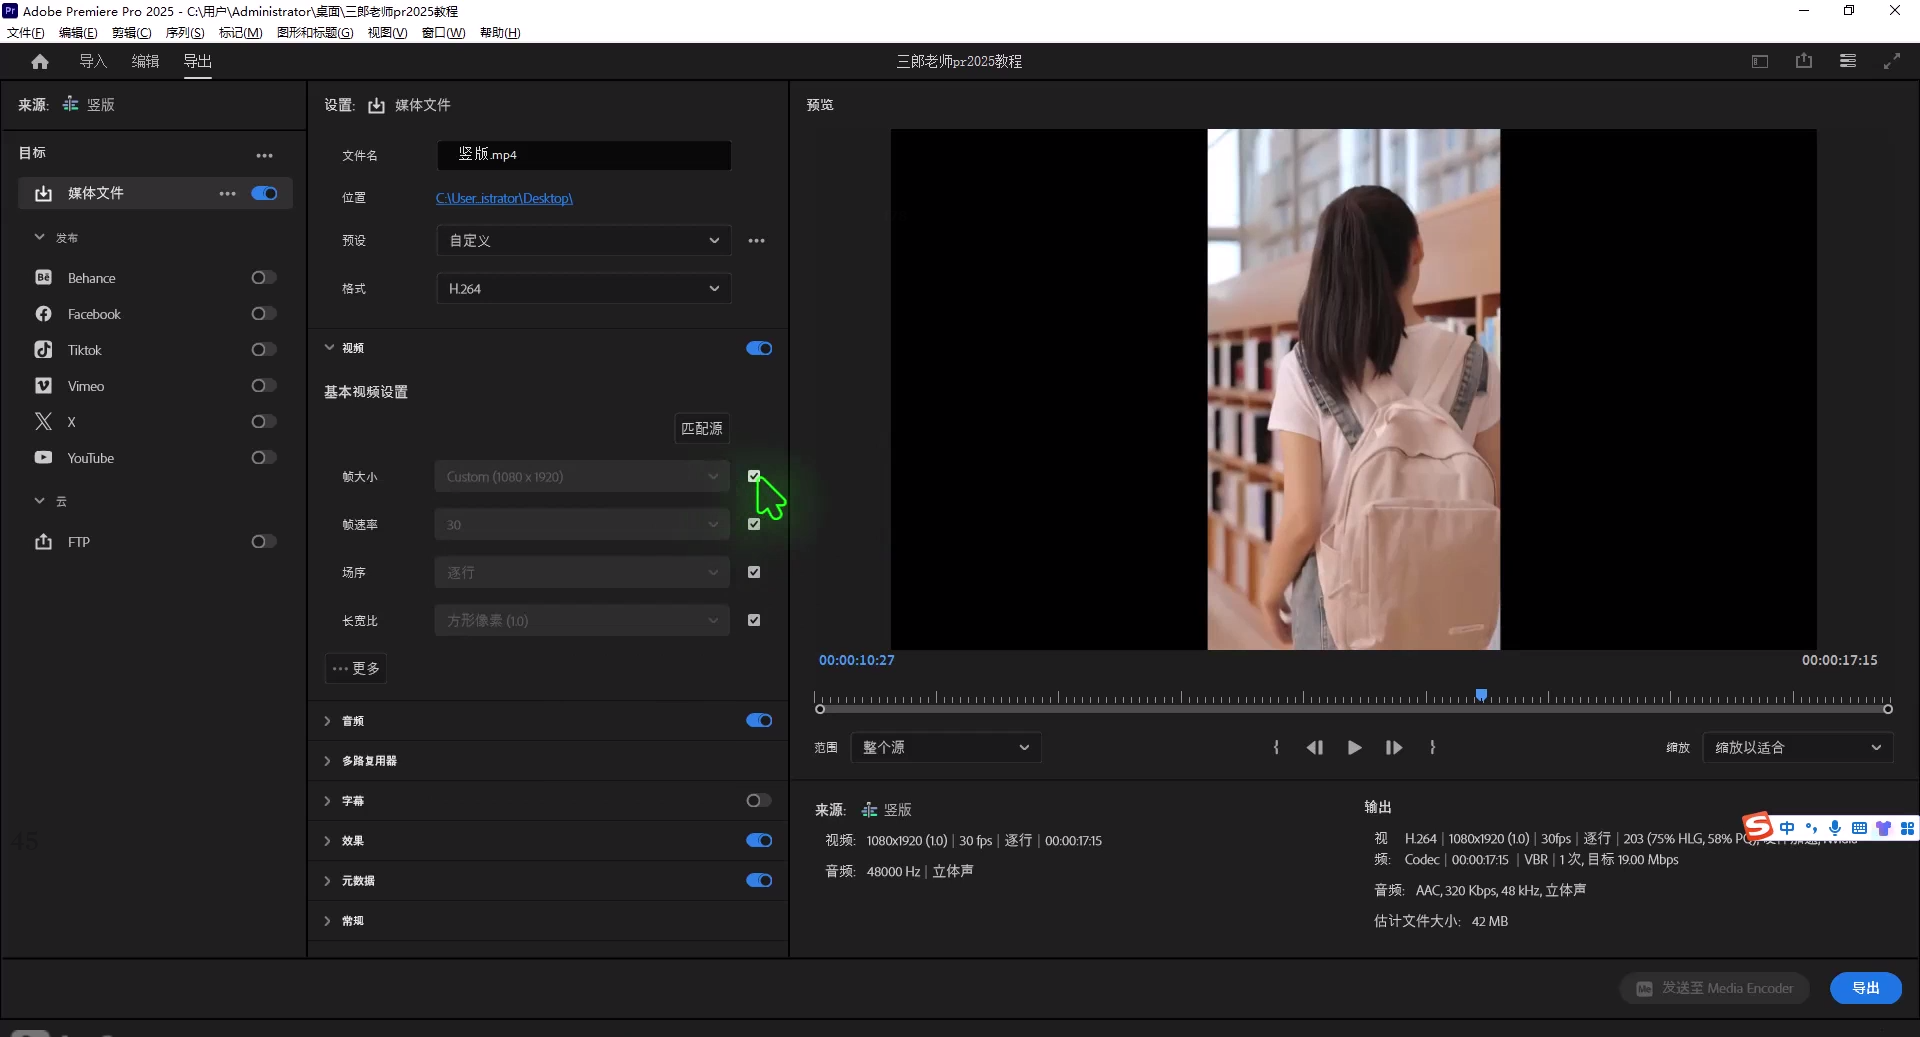Enable the 字幕 captions toggle
The image size is (1920, 1037).
click(x=759, y=801)
